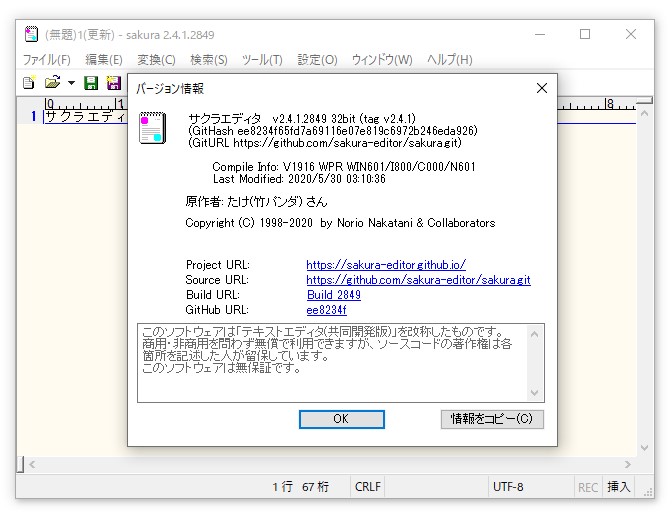Click the サクラエディタ v2.4.1.2849 version line
The width and height of the screenshot is (672, 519).
[x=302, y=119]
